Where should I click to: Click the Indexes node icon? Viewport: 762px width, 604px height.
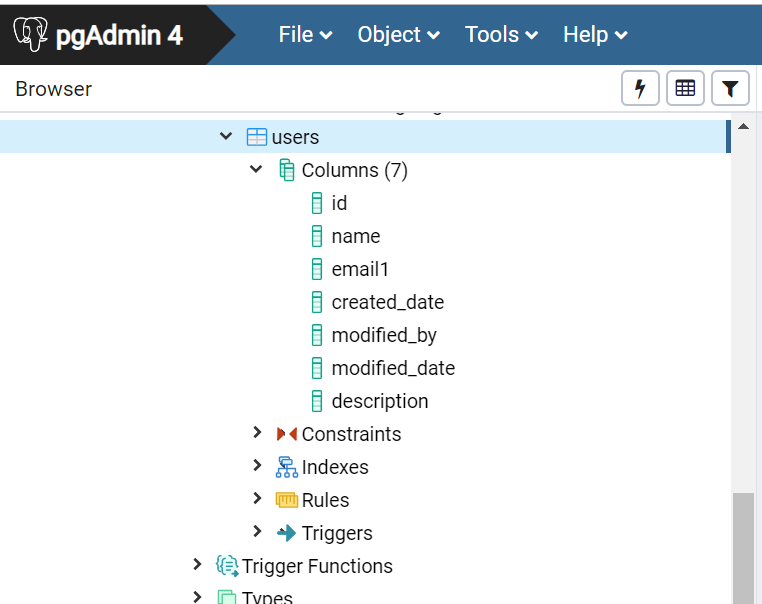287,467
